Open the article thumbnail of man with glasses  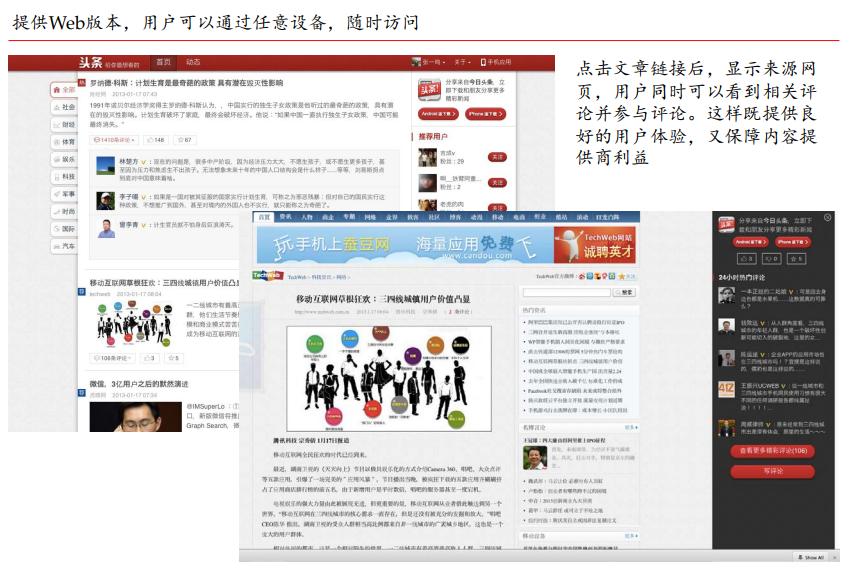click(136, 417)
